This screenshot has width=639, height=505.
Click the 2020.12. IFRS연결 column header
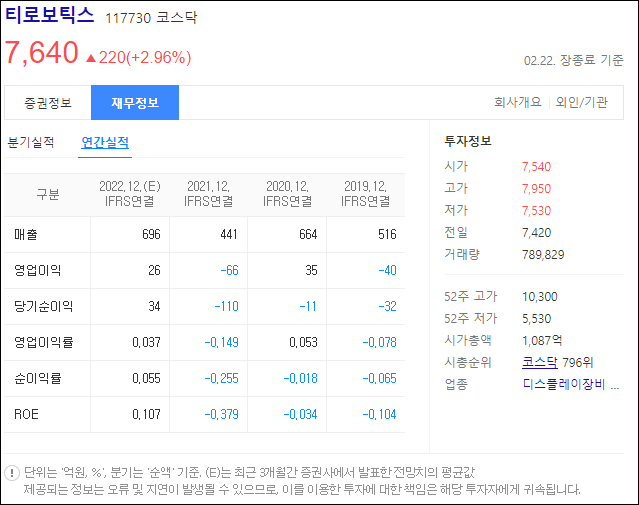(x=287, y=194)
